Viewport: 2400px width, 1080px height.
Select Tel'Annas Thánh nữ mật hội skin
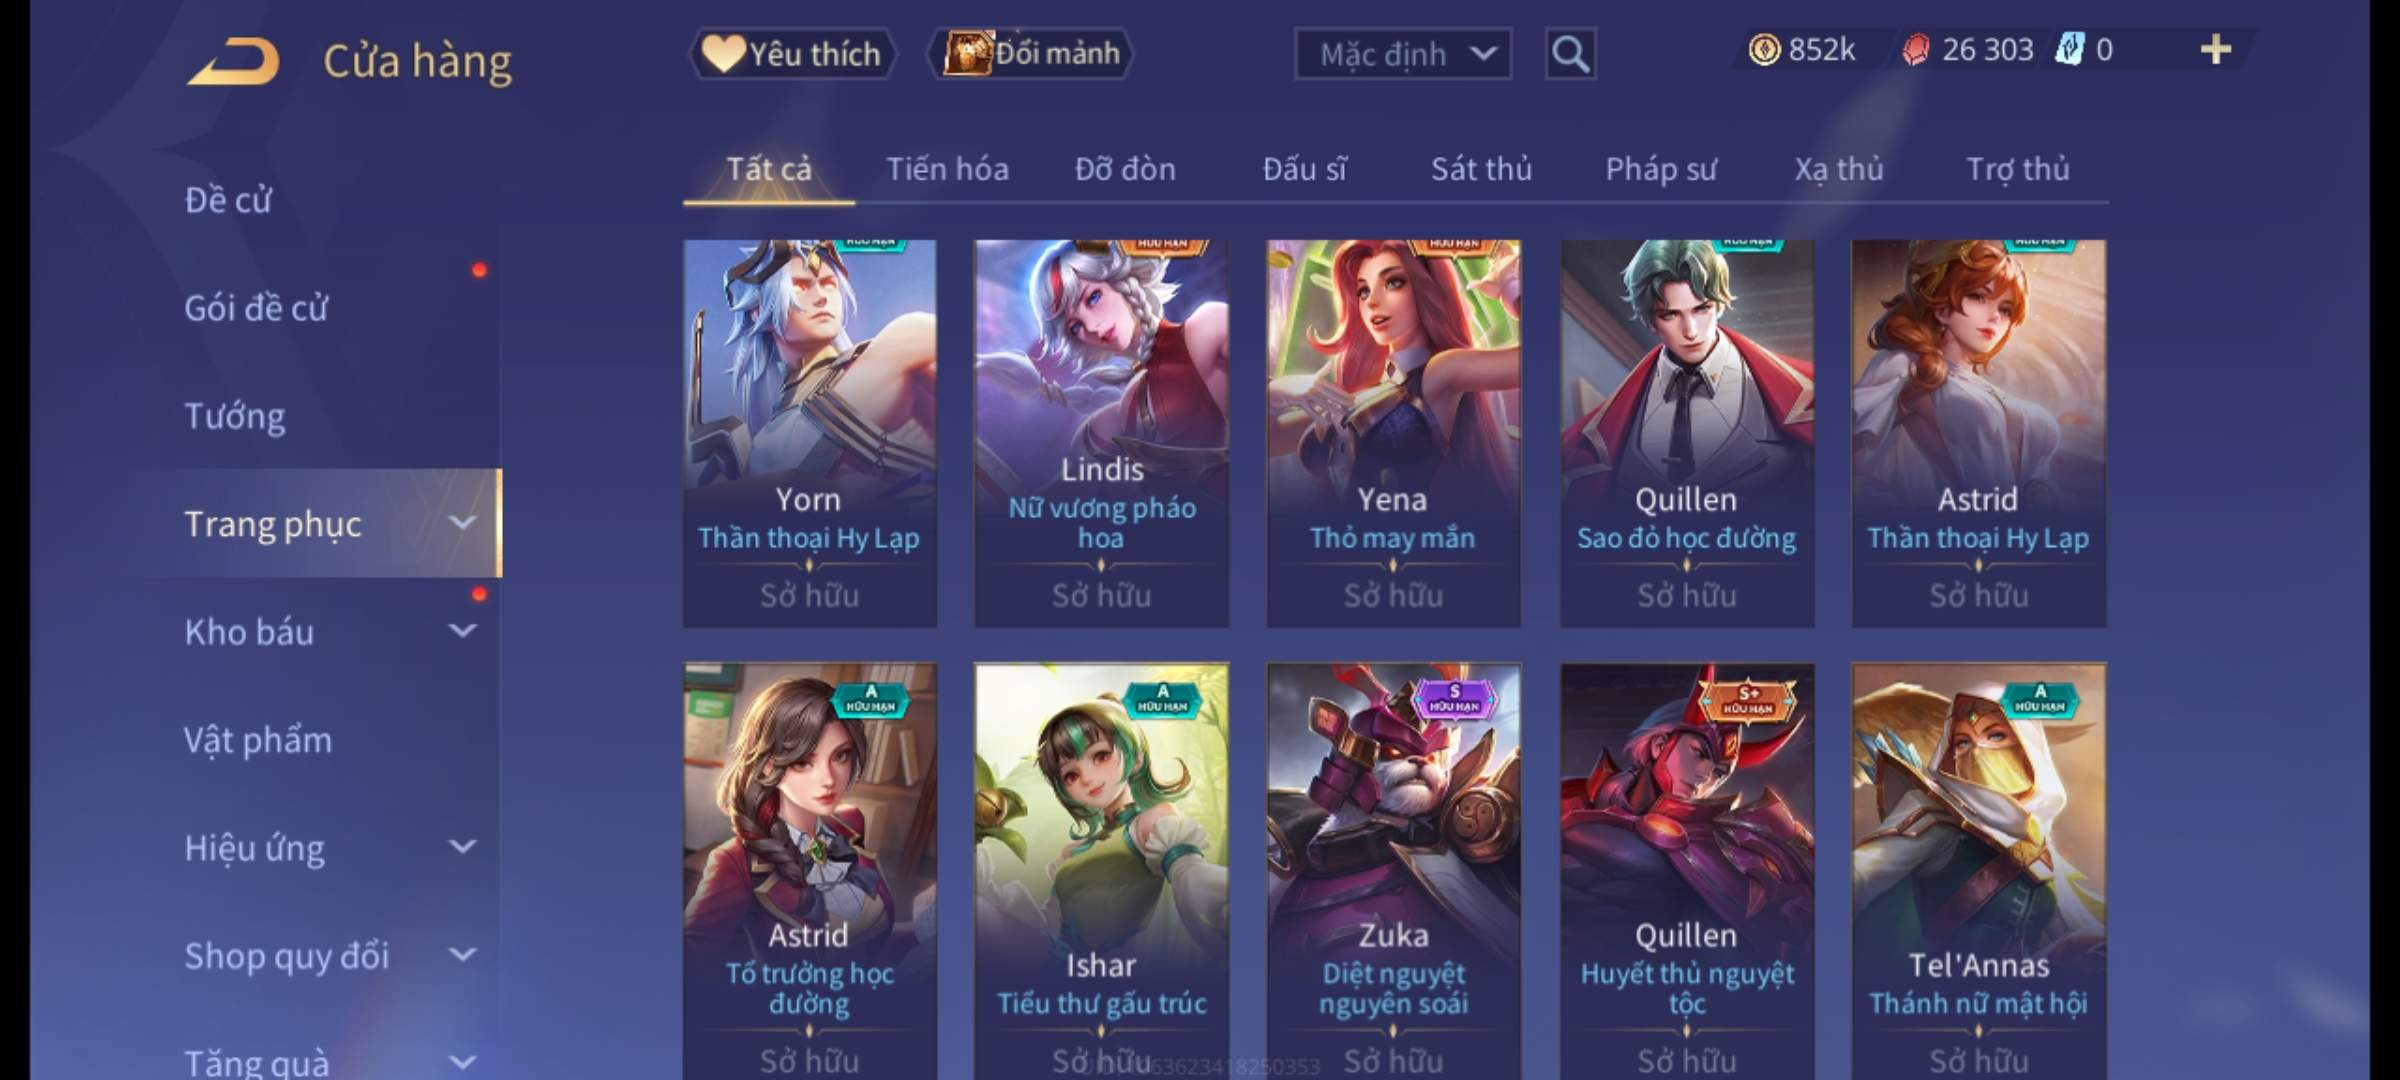point(1978,871)
